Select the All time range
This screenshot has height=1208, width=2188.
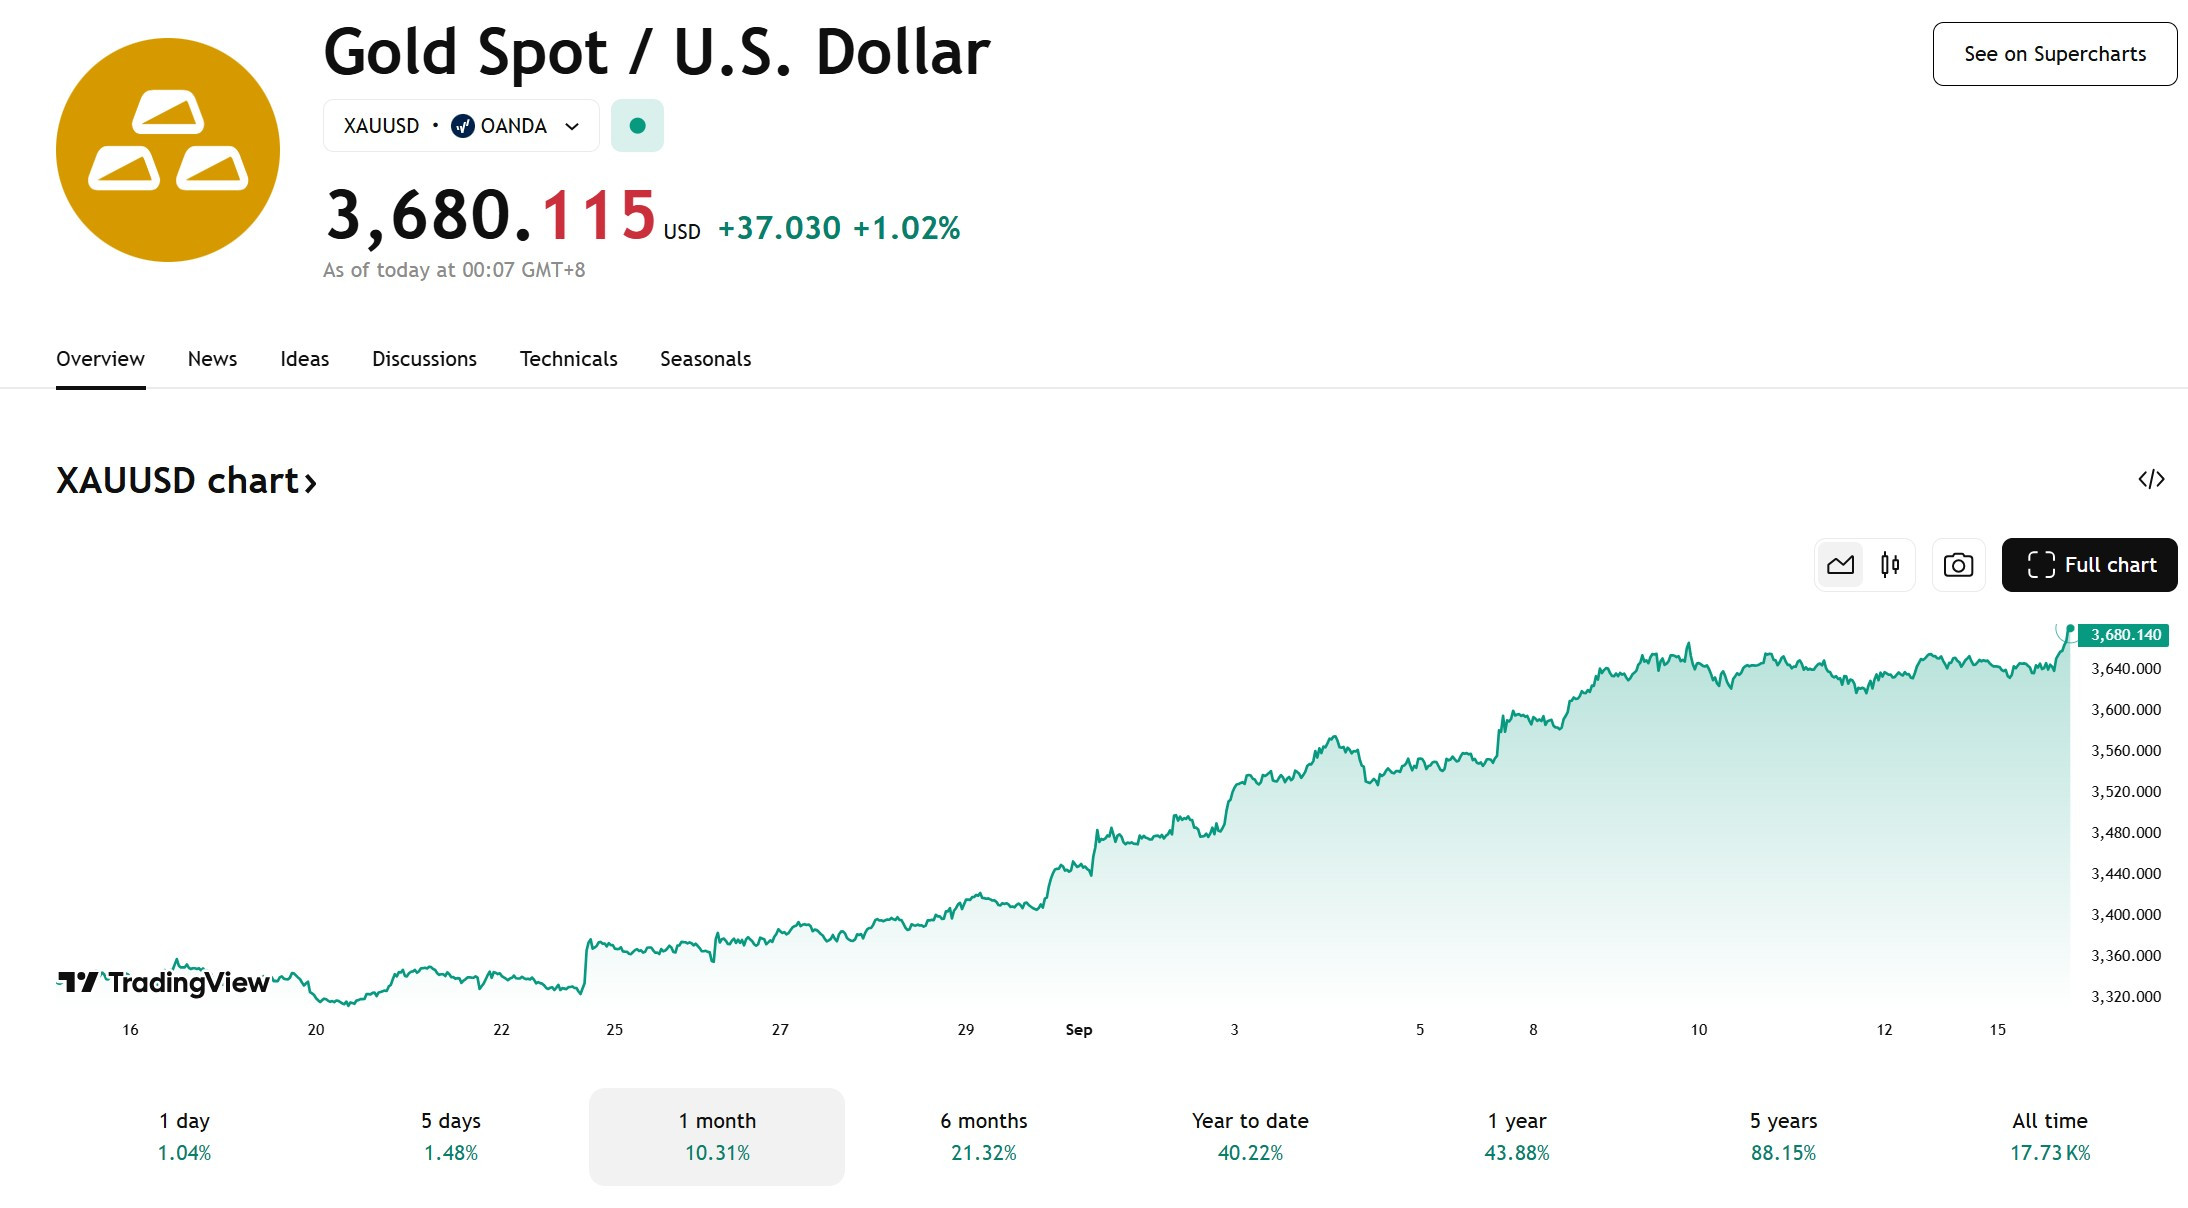[x=2050, y=1137]
